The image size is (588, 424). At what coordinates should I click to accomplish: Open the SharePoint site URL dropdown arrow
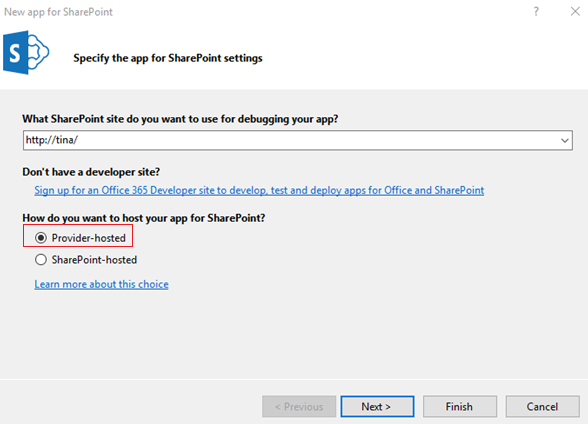tap(564, 141)
